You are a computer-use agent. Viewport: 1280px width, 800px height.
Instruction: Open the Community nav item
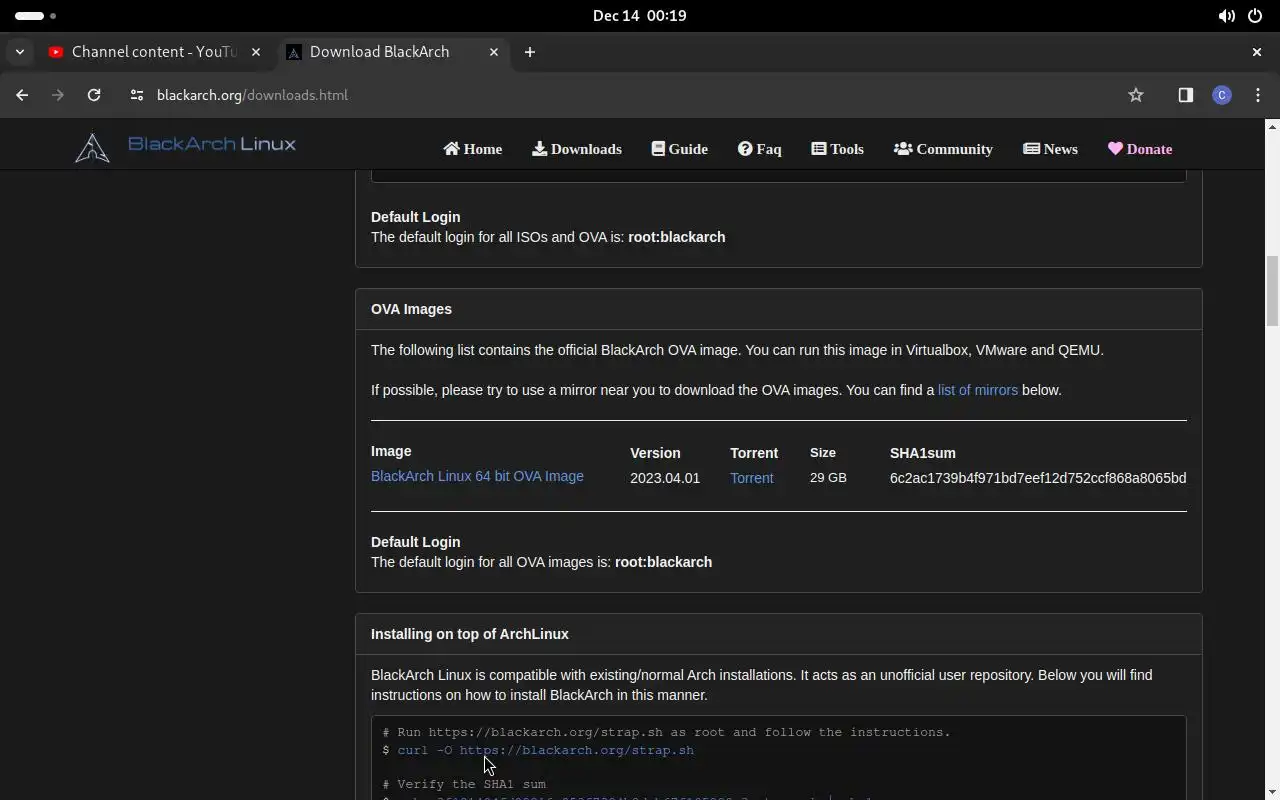943,149
